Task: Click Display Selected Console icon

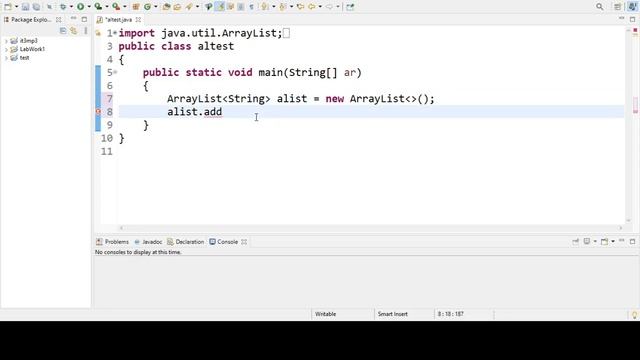Action: click(x=587, y=241)
